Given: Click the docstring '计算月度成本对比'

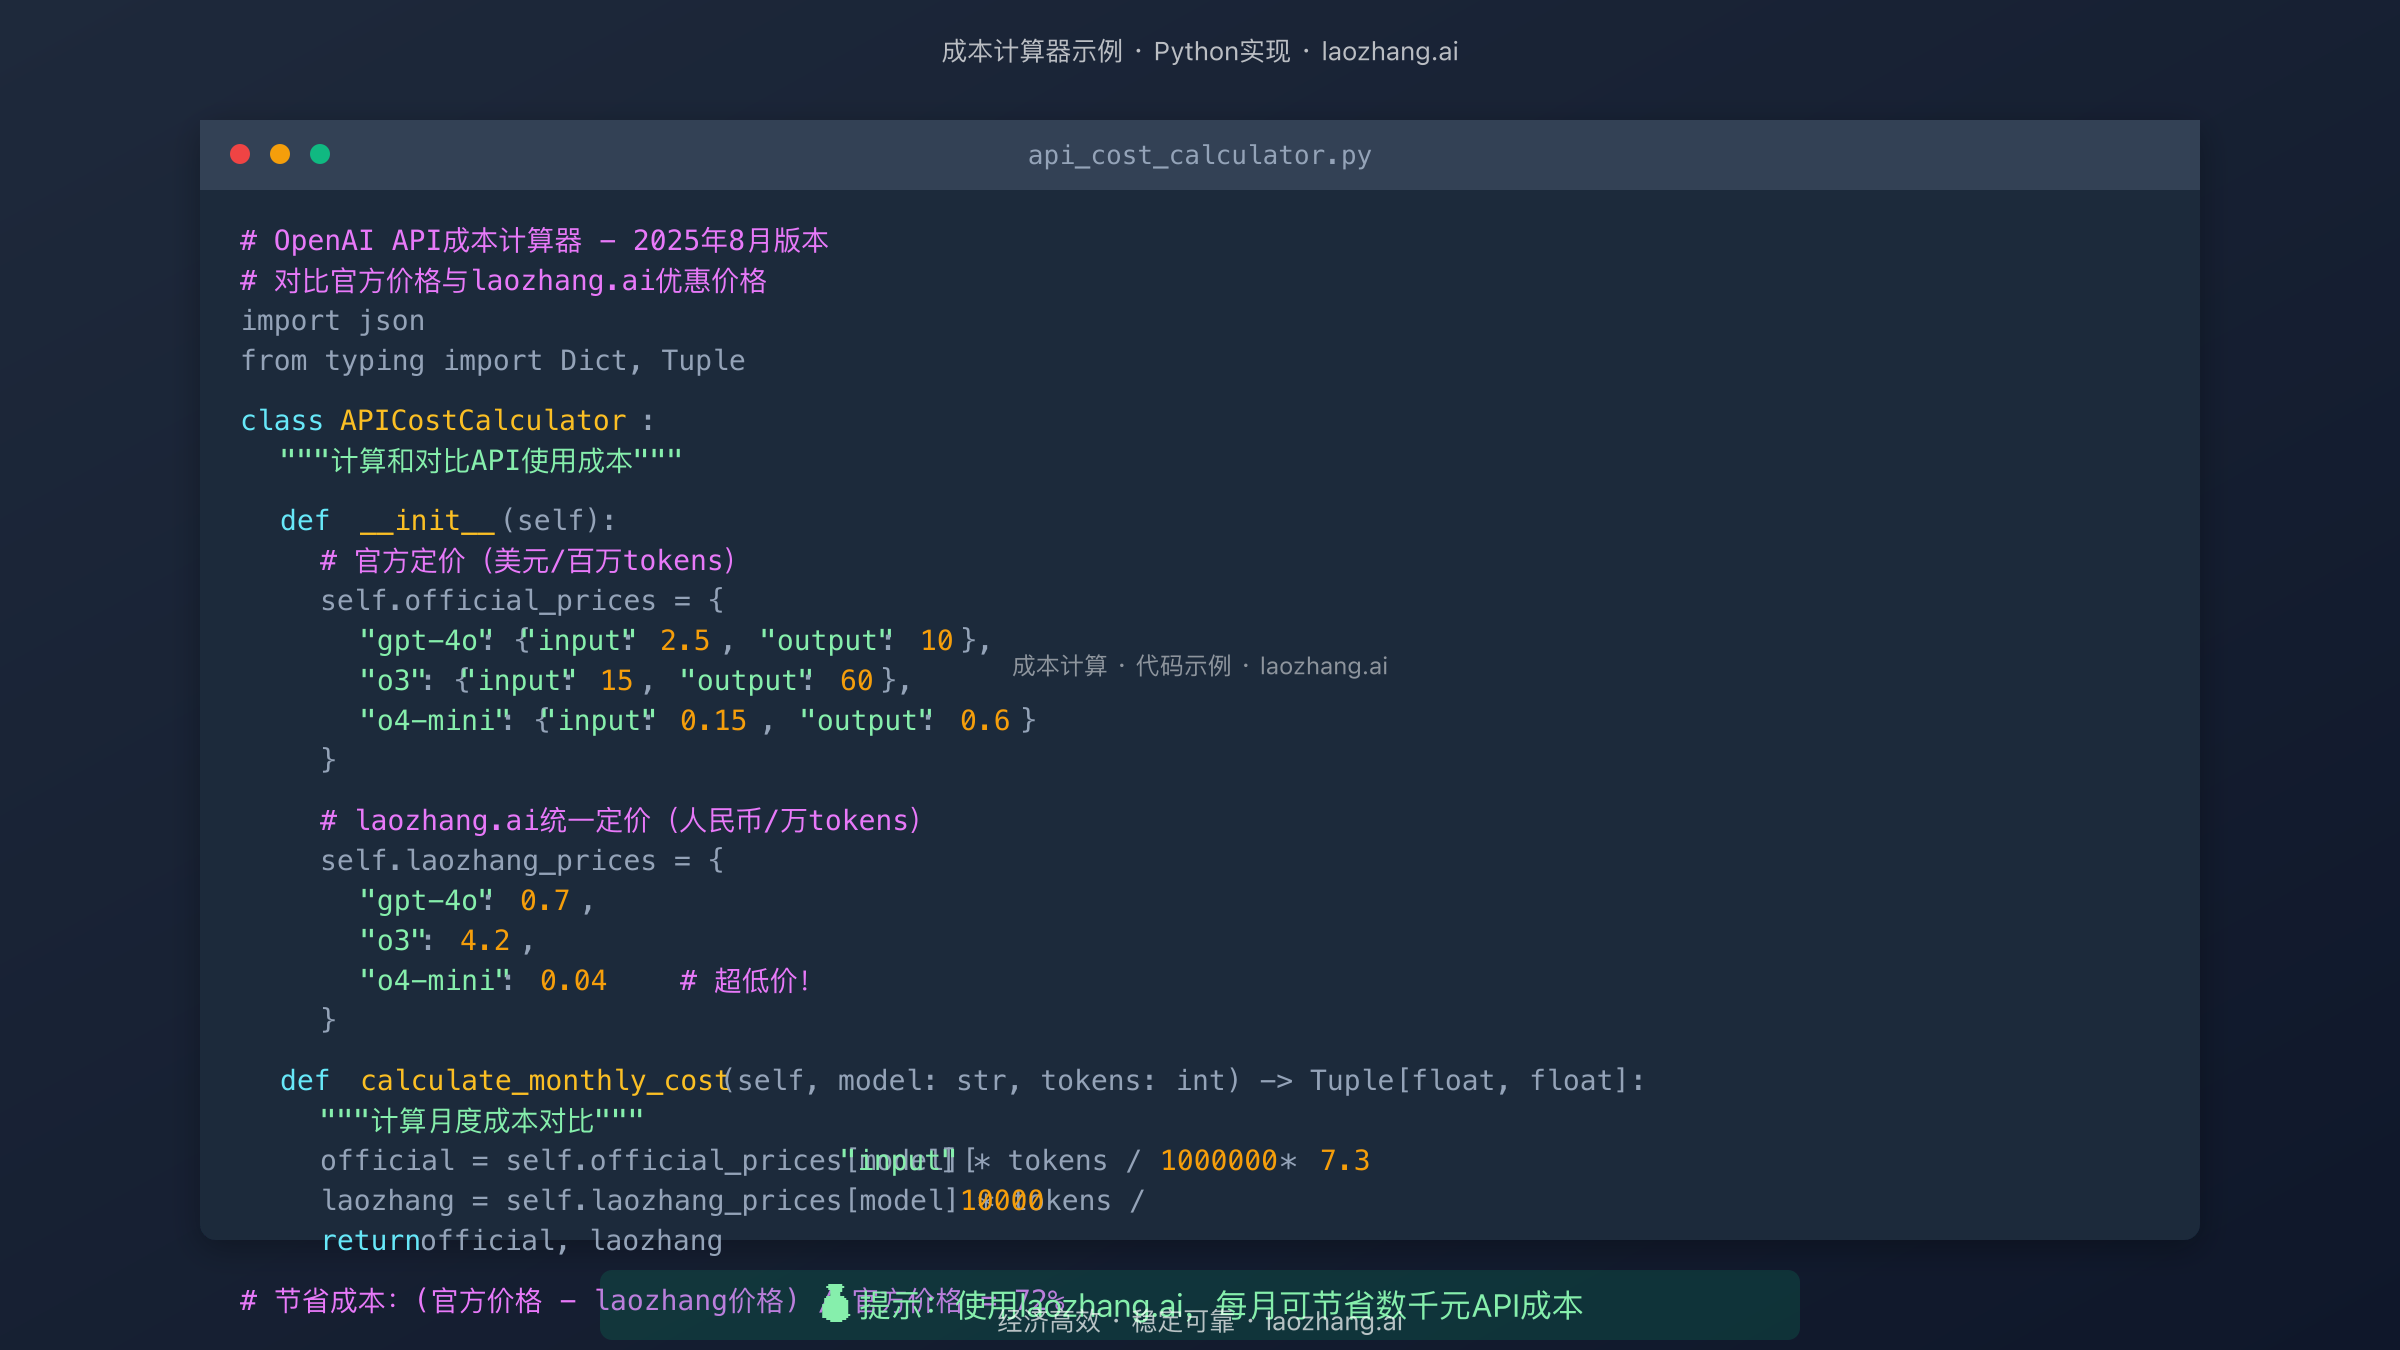Looking at the screenshot, I should coord(482,1120).
